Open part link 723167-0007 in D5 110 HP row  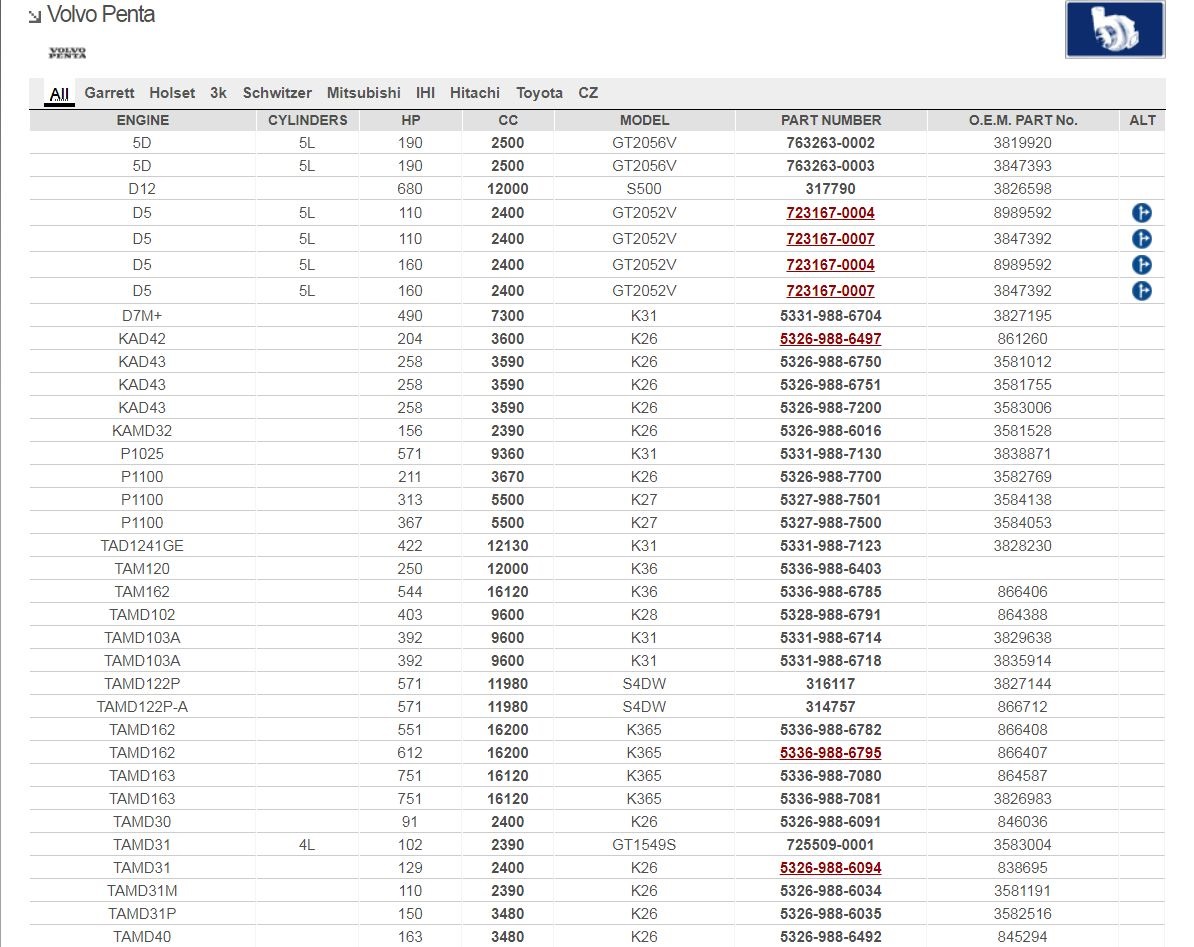point(830,239)
